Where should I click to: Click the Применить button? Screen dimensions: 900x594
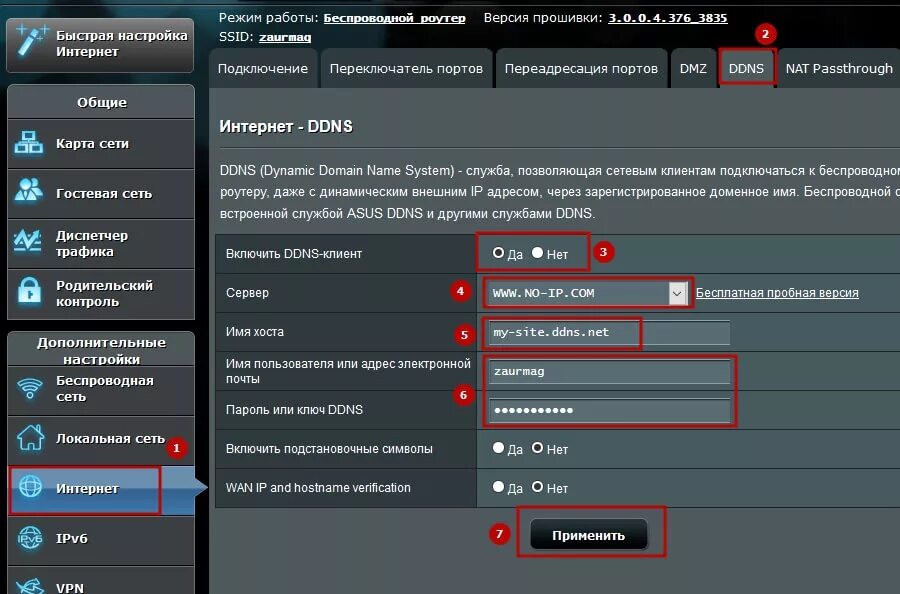(x=589, y=535)
